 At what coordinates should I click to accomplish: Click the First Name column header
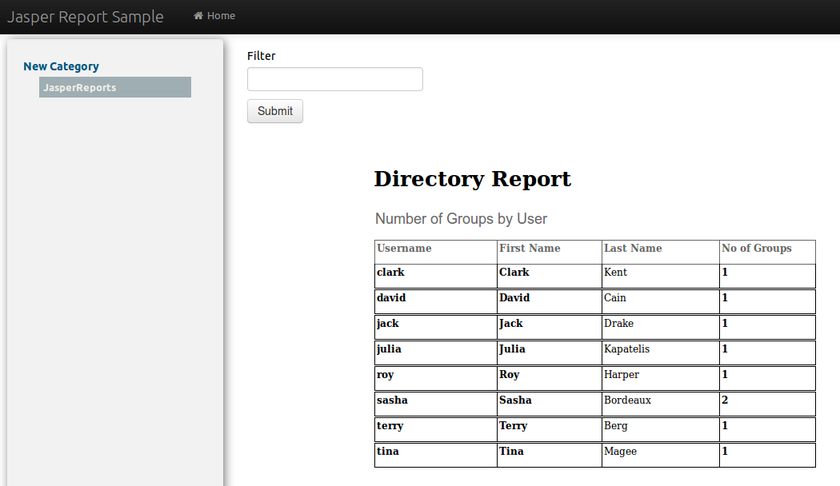pyautogui.click(x=529, y=249)
